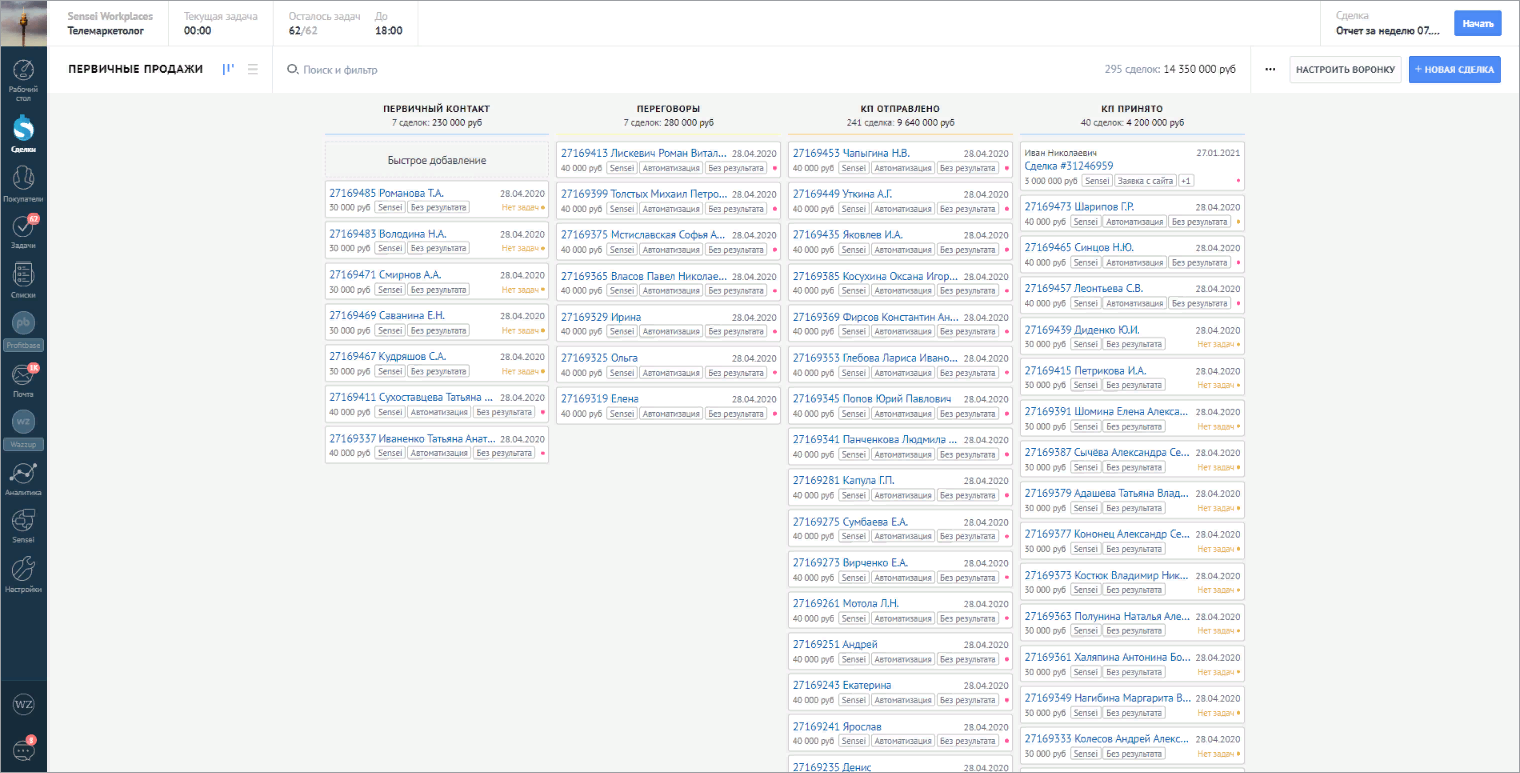Open the Сделки section in sidebar

click(x=23, y=133)
